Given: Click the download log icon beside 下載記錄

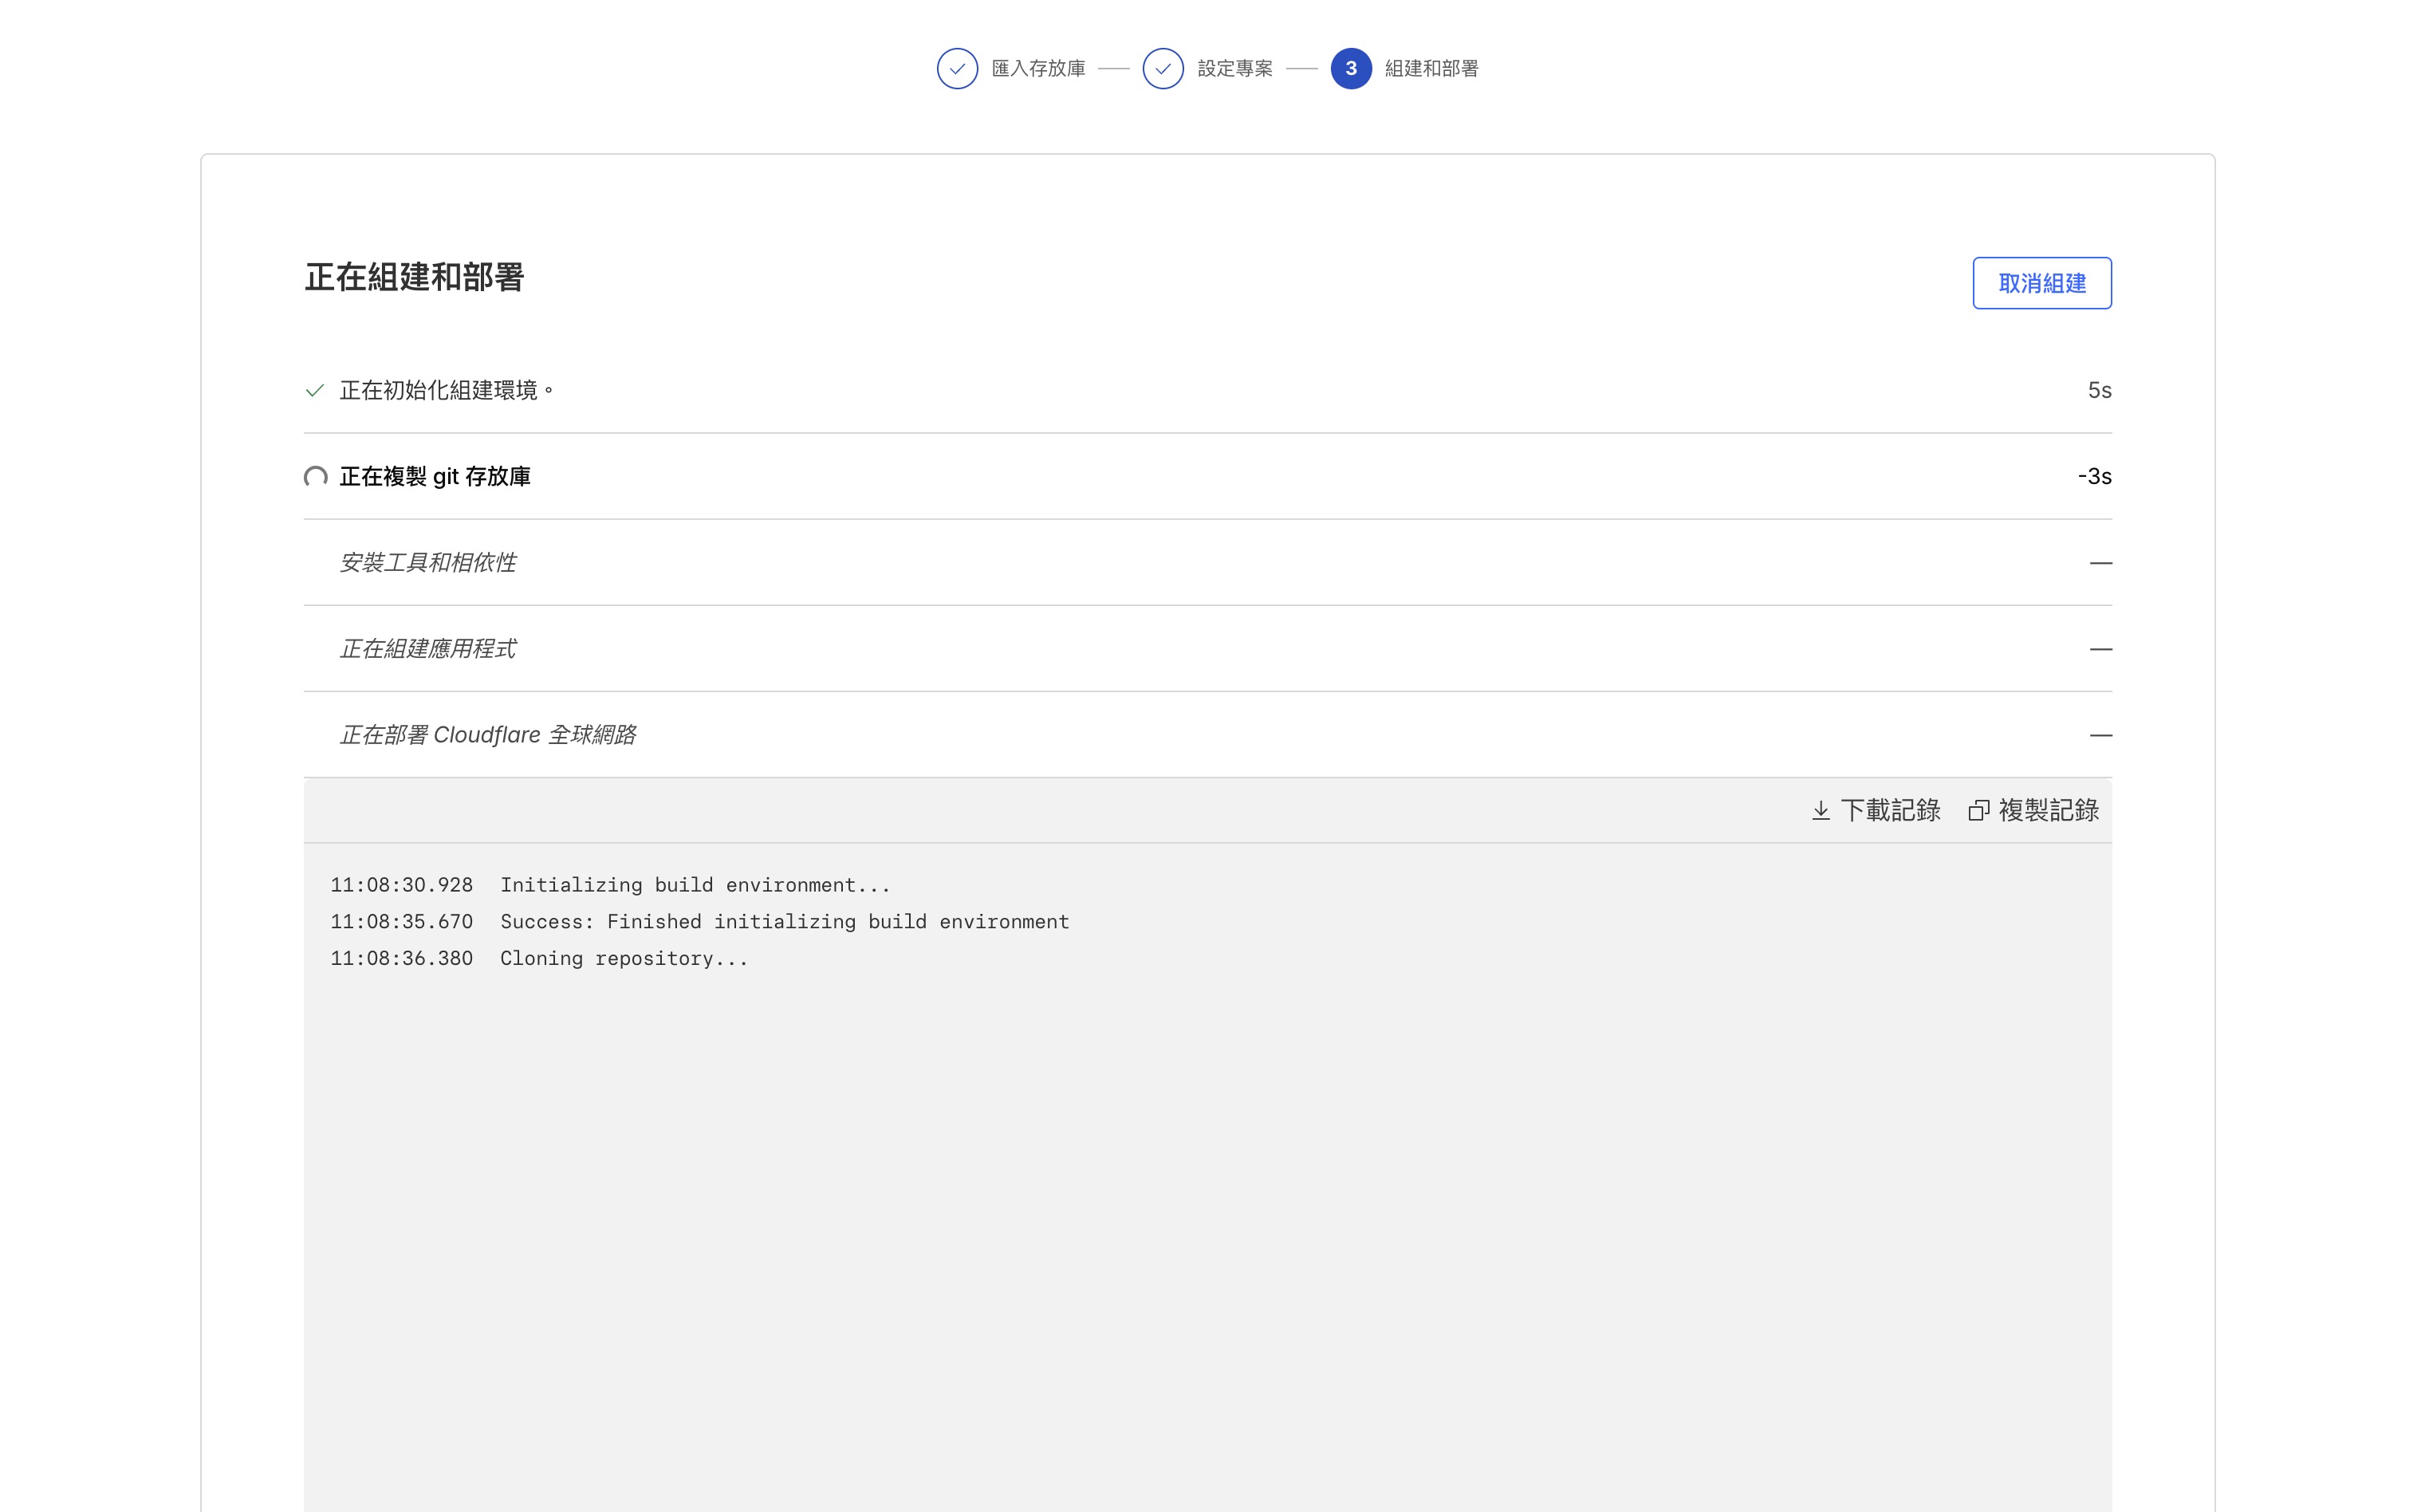Looking at the screenshot, I should [x=1821, y=810].
